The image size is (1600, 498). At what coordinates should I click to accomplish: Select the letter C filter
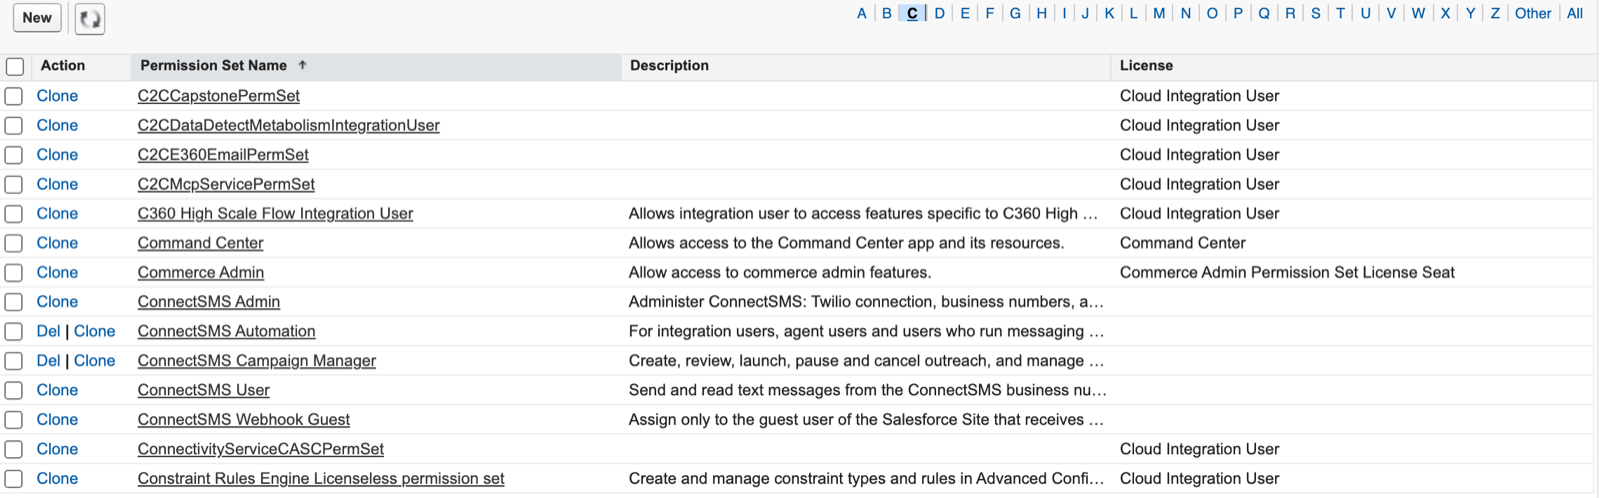tap(912, 13)
